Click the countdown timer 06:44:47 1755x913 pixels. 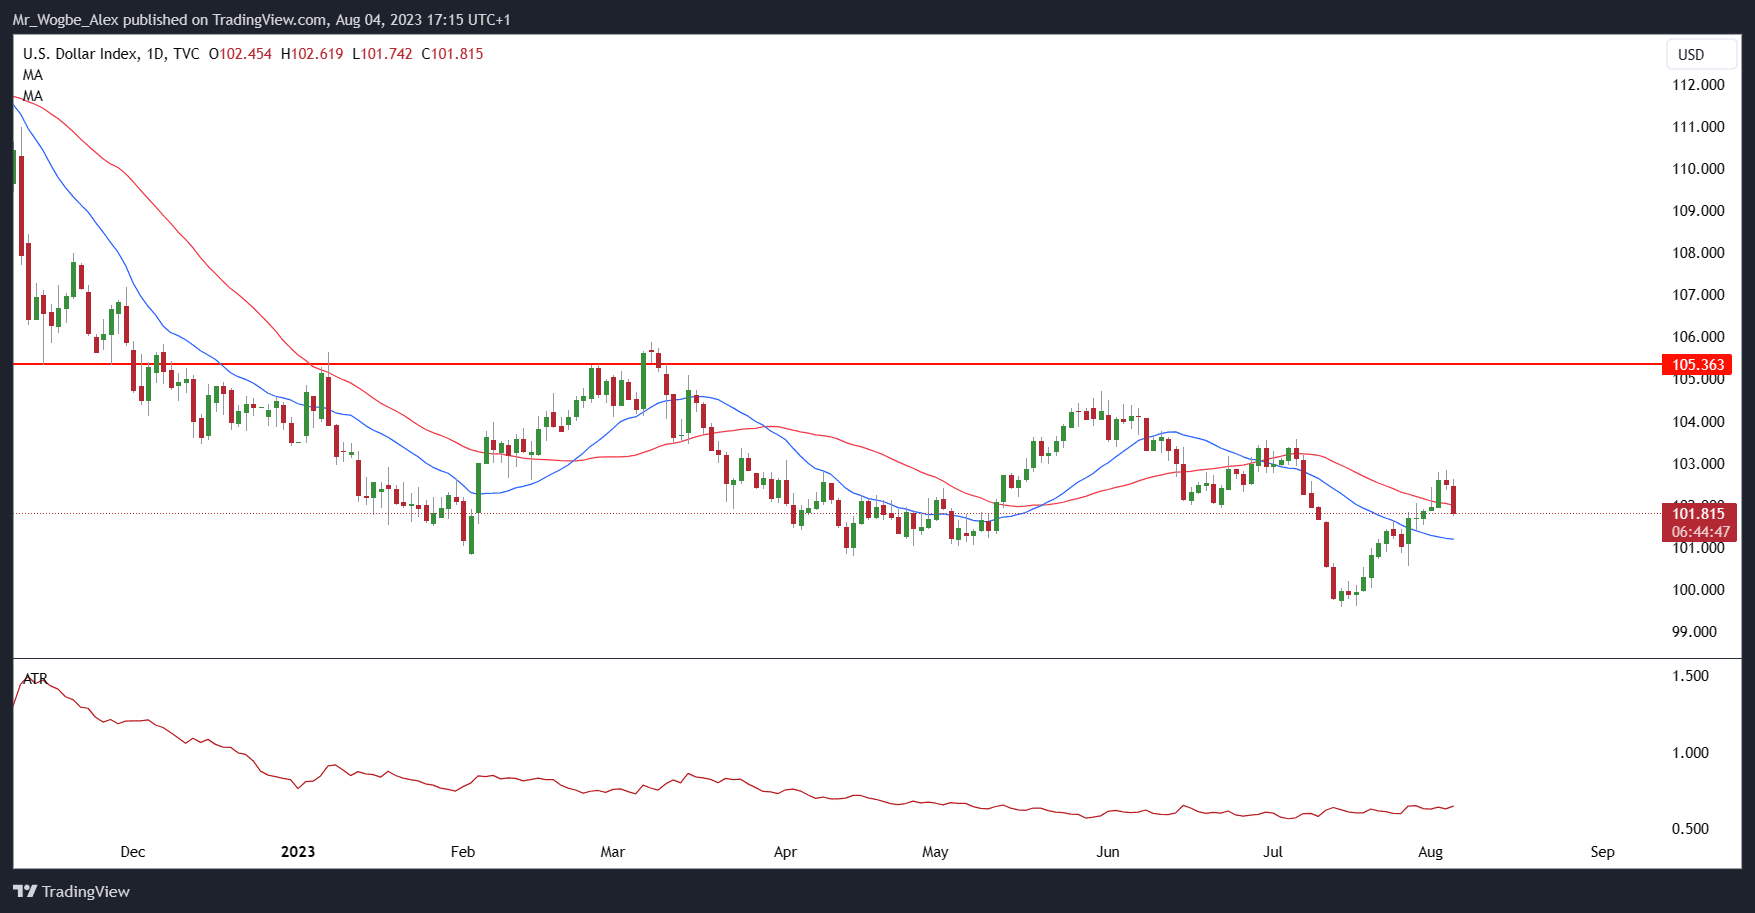point(1700,532)
